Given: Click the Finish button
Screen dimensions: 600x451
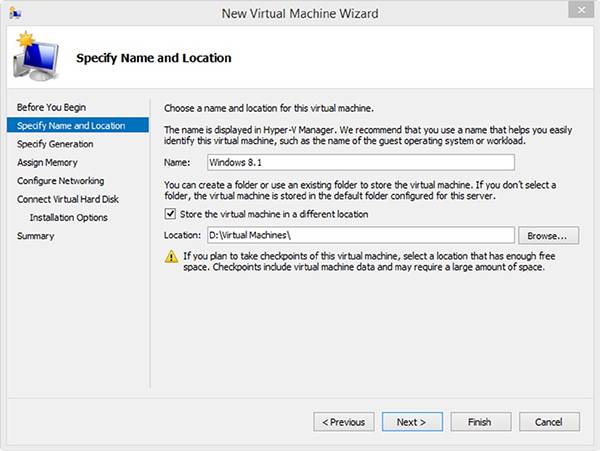Looking at the screenshot, I should tap(480, 422).
